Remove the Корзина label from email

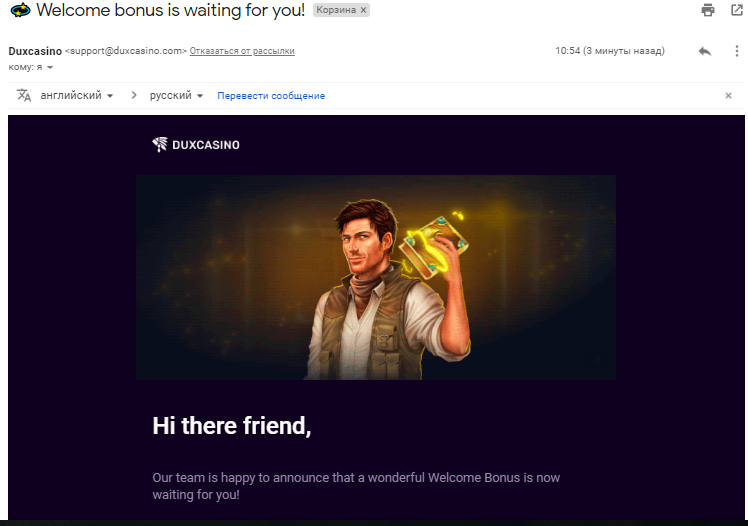pyautogui.click(x=363, y=10)
